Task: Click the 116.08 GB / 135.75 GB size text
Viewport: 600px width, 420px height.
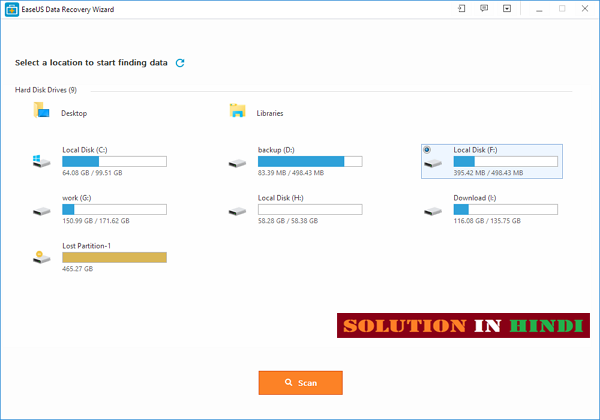Action: (487, 221)
